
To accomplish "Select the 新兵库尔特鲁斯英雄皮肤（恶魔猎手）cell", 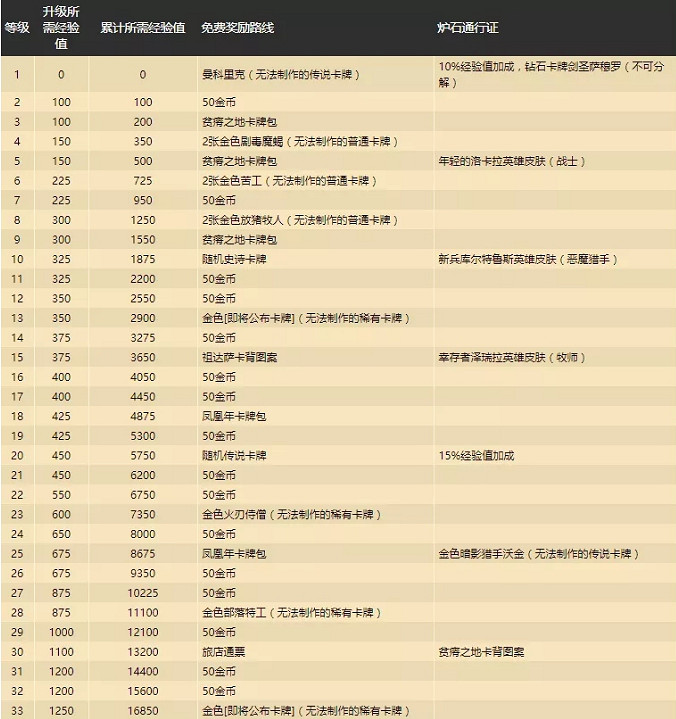I will [x=528, y=260].
